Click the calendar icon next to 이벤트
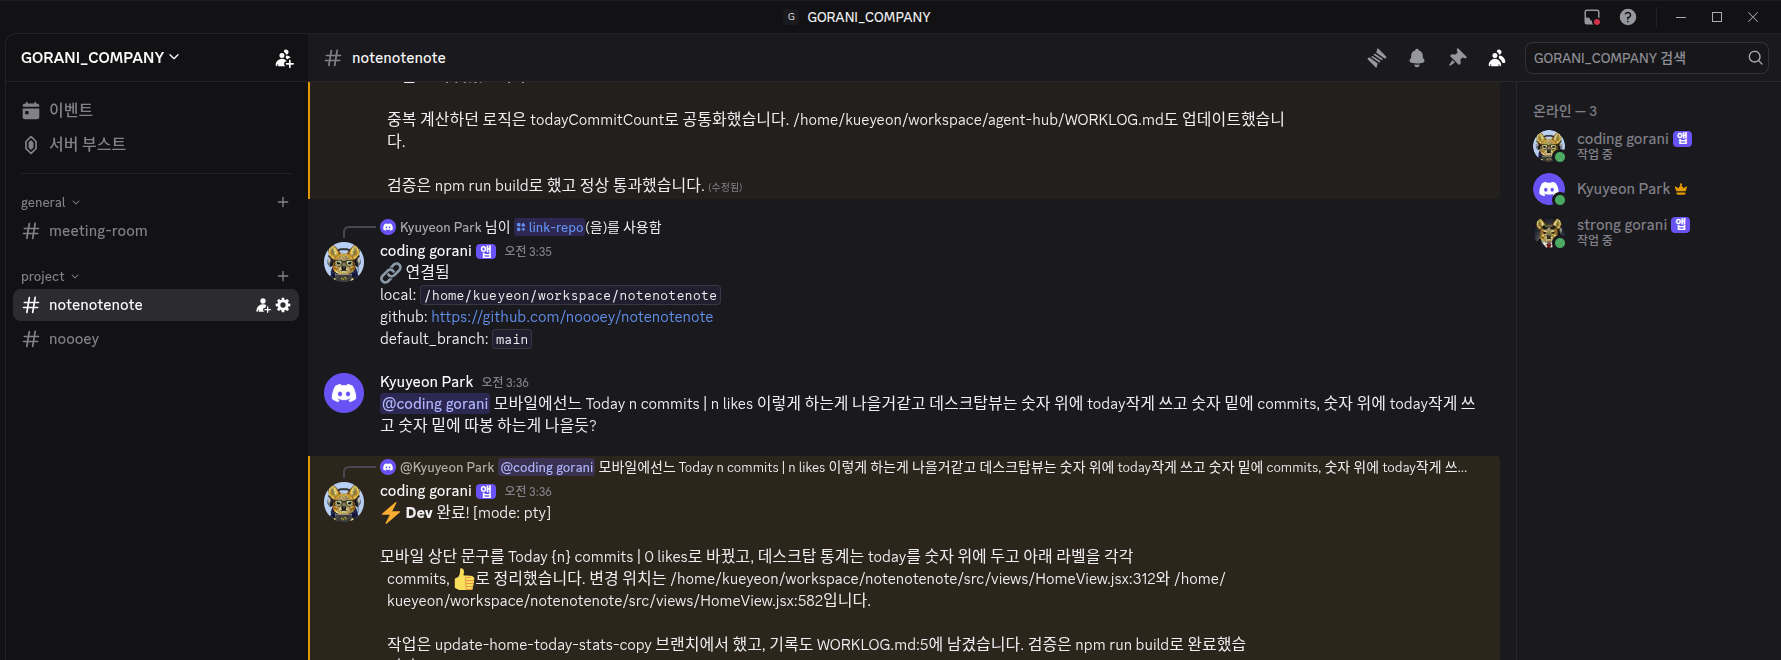This screenshot has height=660, width=1781. coord(31,110)
